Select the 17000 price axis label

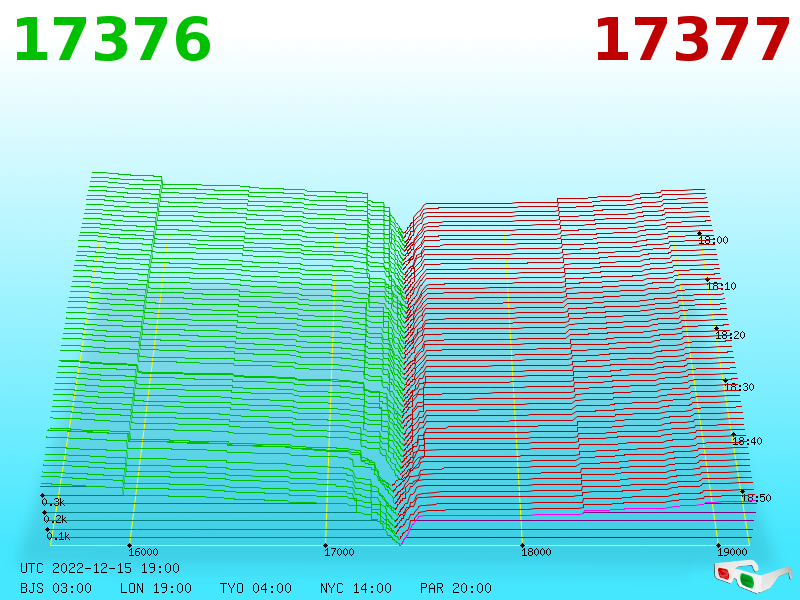point(339,552)
